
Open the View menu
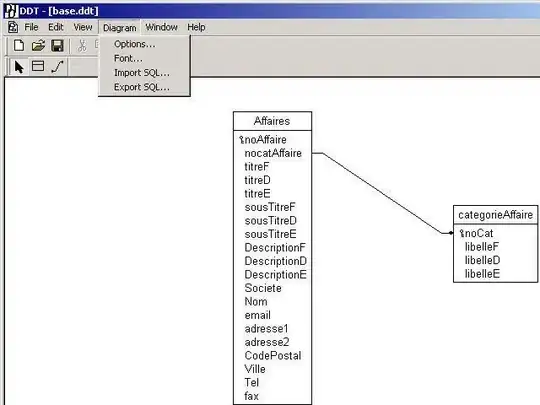(83, 27)
